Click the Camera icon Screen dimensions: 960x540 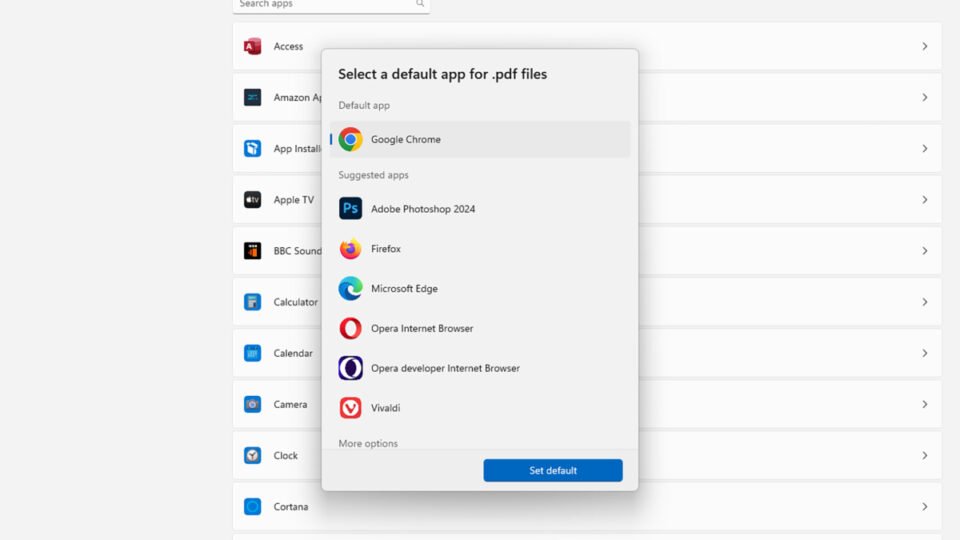coord(252,404)
